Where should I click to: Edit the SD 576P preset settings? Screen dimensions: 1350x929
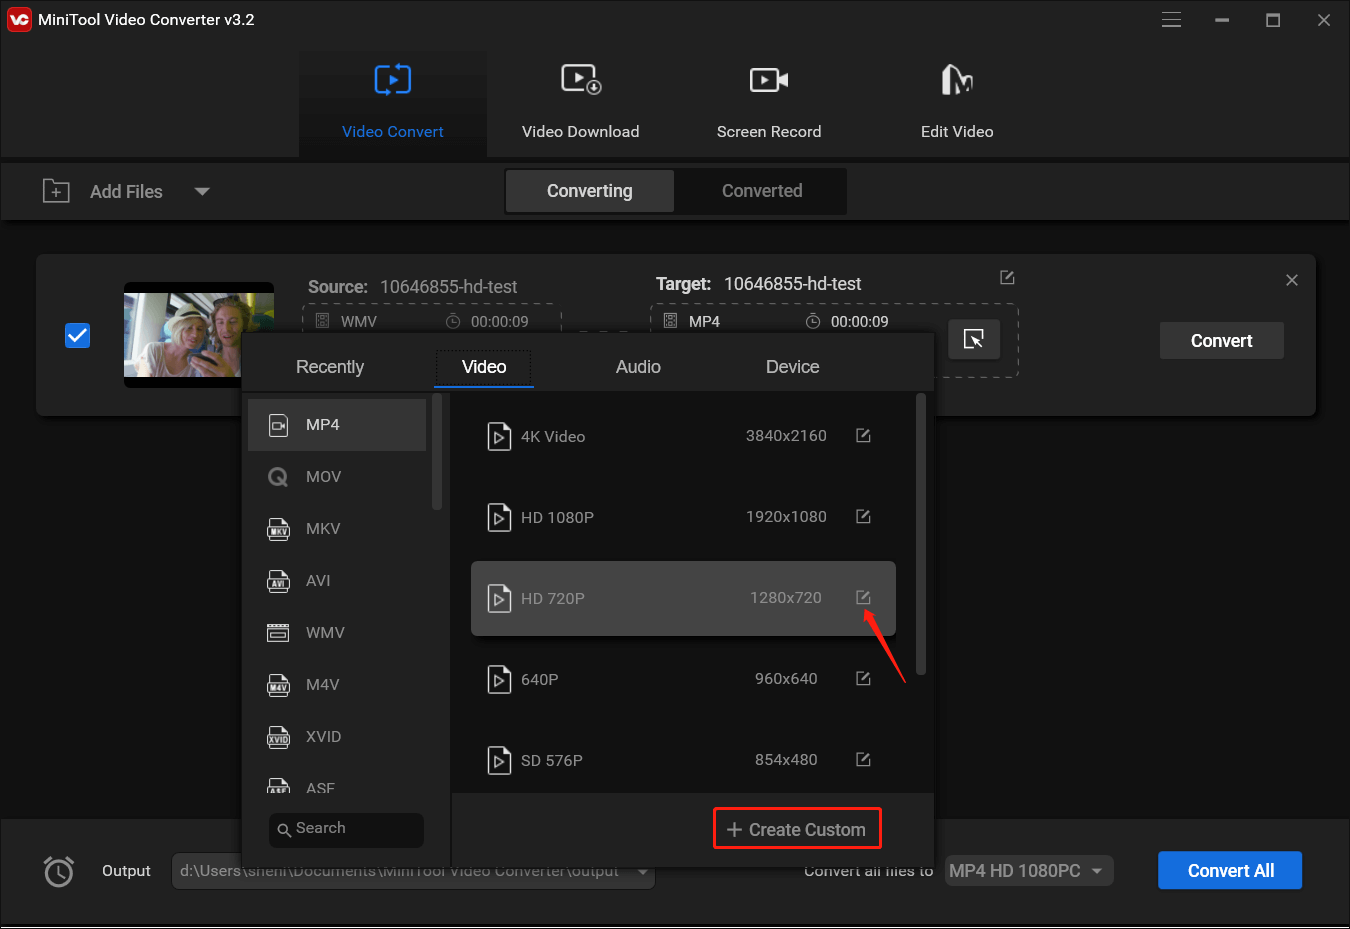tap(863, 759)
